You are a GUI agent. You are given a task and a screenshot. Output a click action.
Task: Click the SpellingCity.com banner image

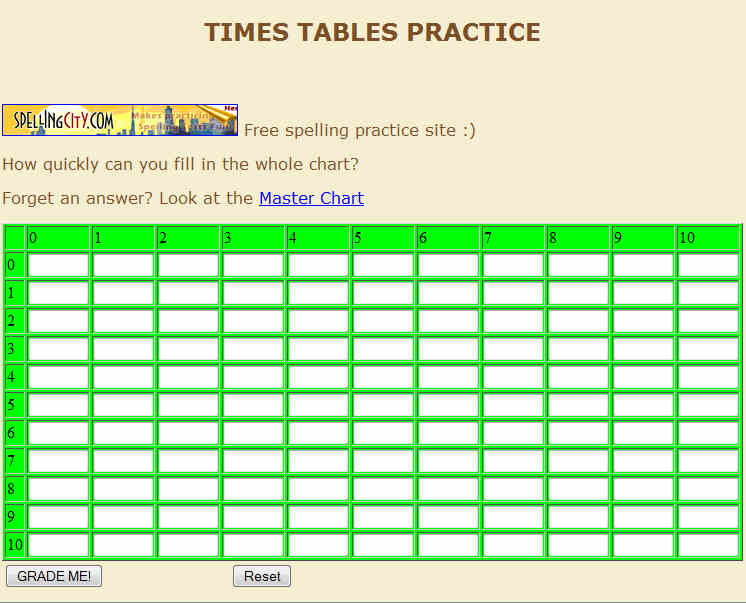click(x=120, y=120)
